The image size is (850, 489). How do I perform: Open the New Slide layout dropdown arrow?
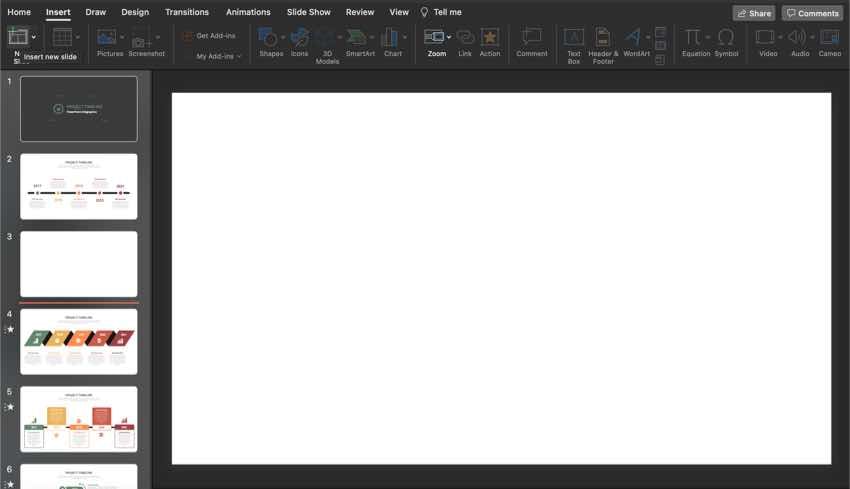pyautogui.click(x=34, y=37)
